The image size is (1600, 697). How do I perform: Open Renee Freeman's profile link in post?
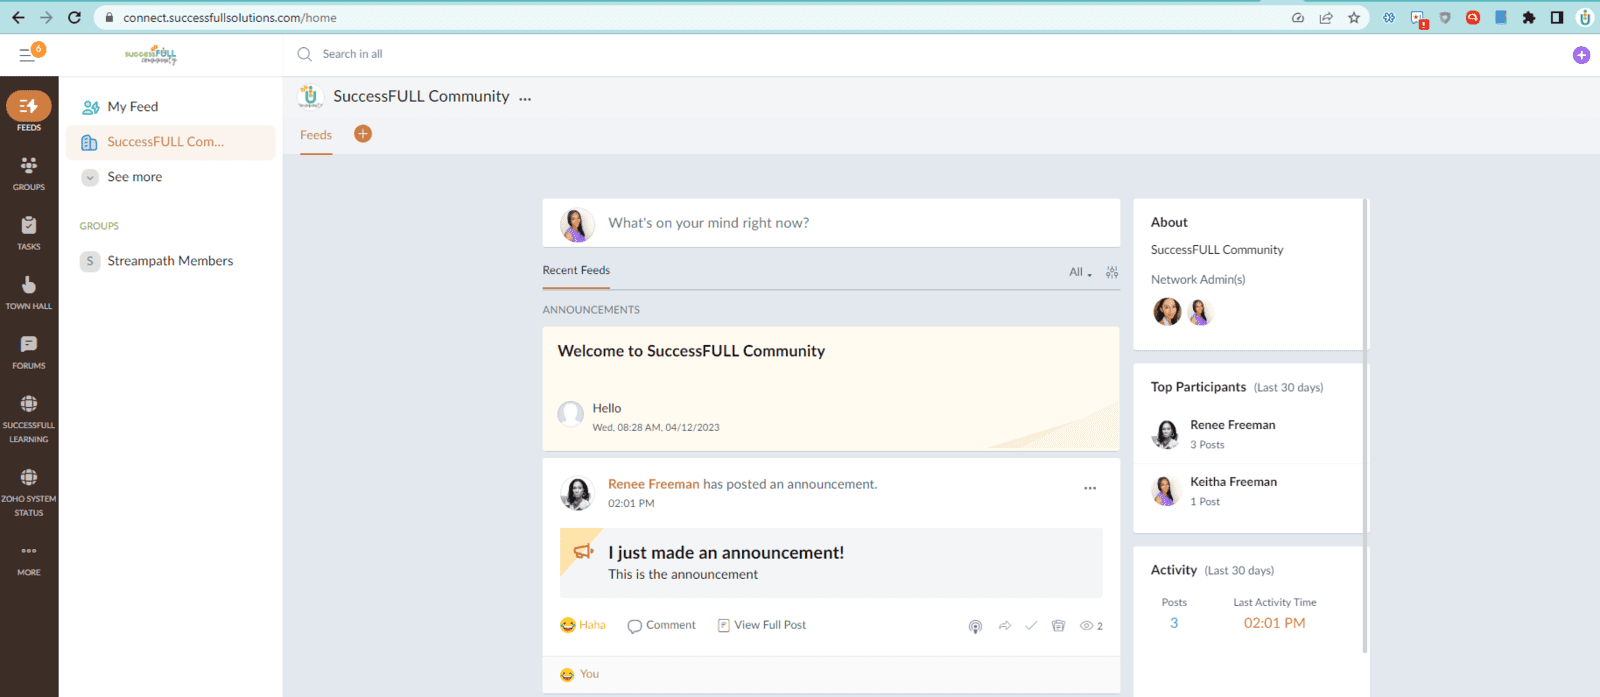654,484
